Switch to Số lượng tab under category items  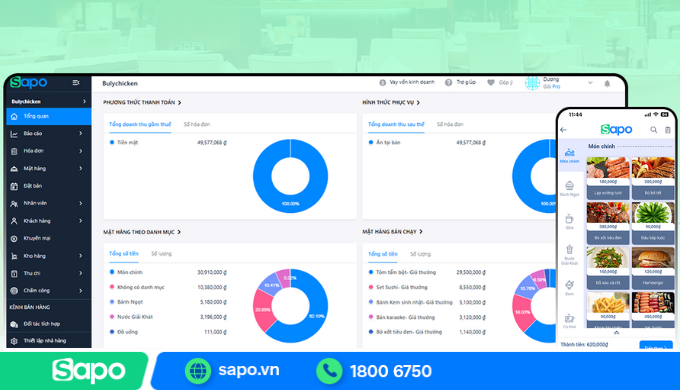pos(161,254)
